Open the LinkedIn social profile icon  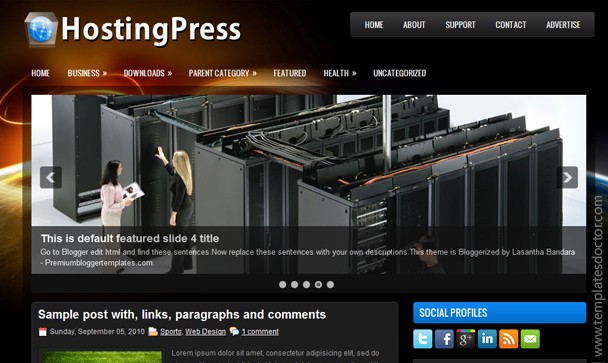coord(487,339)
